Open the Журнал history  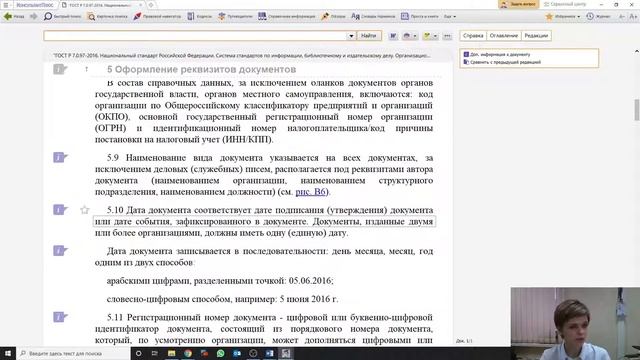click(x=598, y=16)
